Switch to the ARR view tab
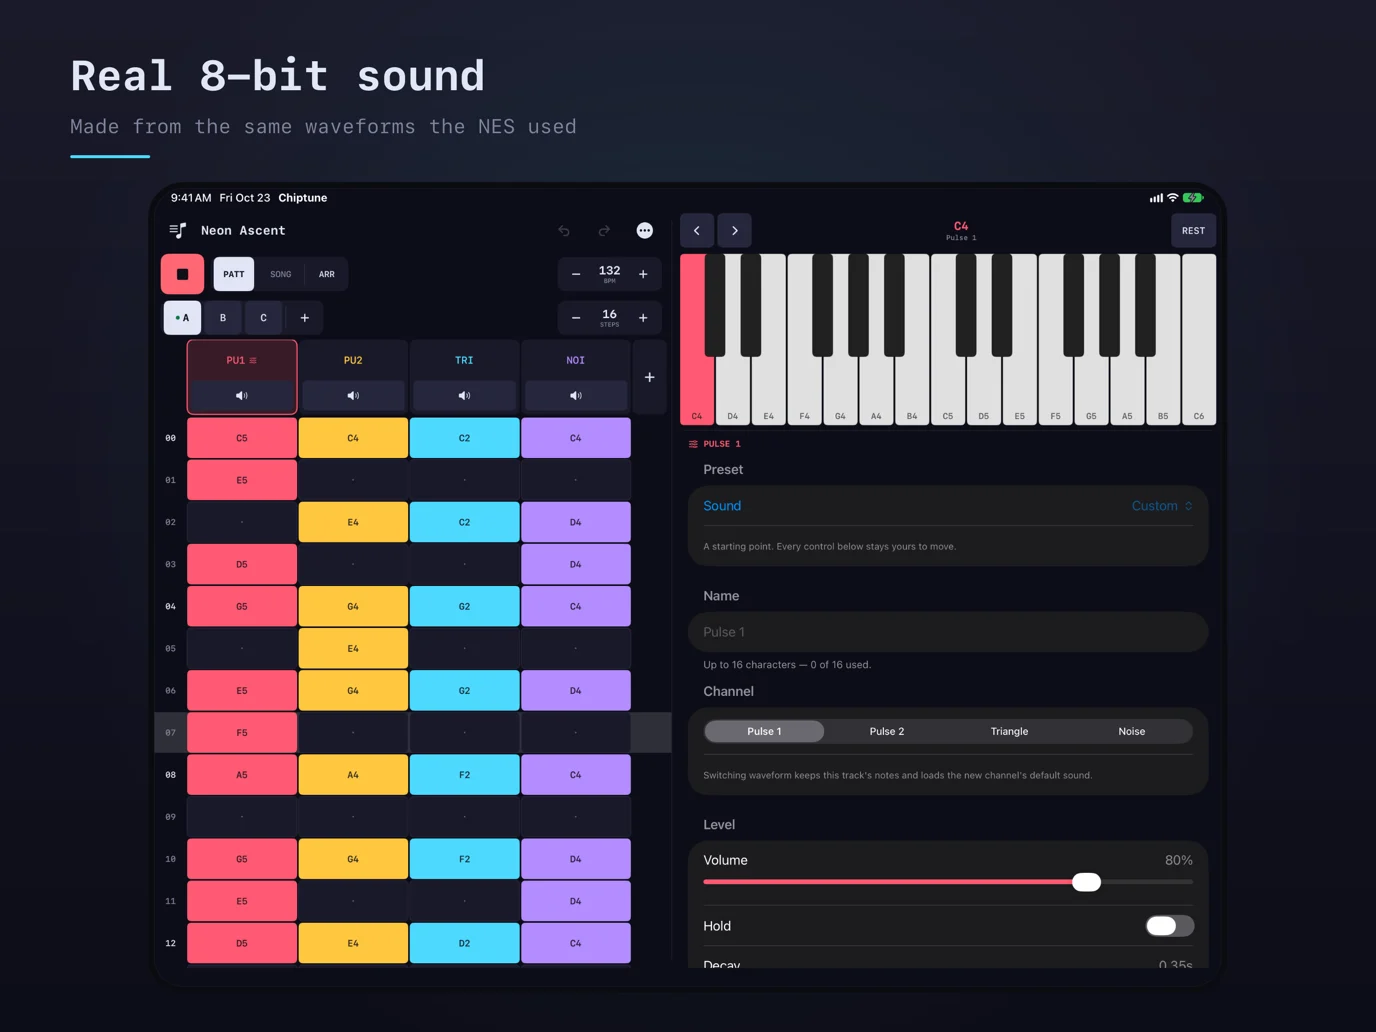The image size is (1376, 1032). 327,274
